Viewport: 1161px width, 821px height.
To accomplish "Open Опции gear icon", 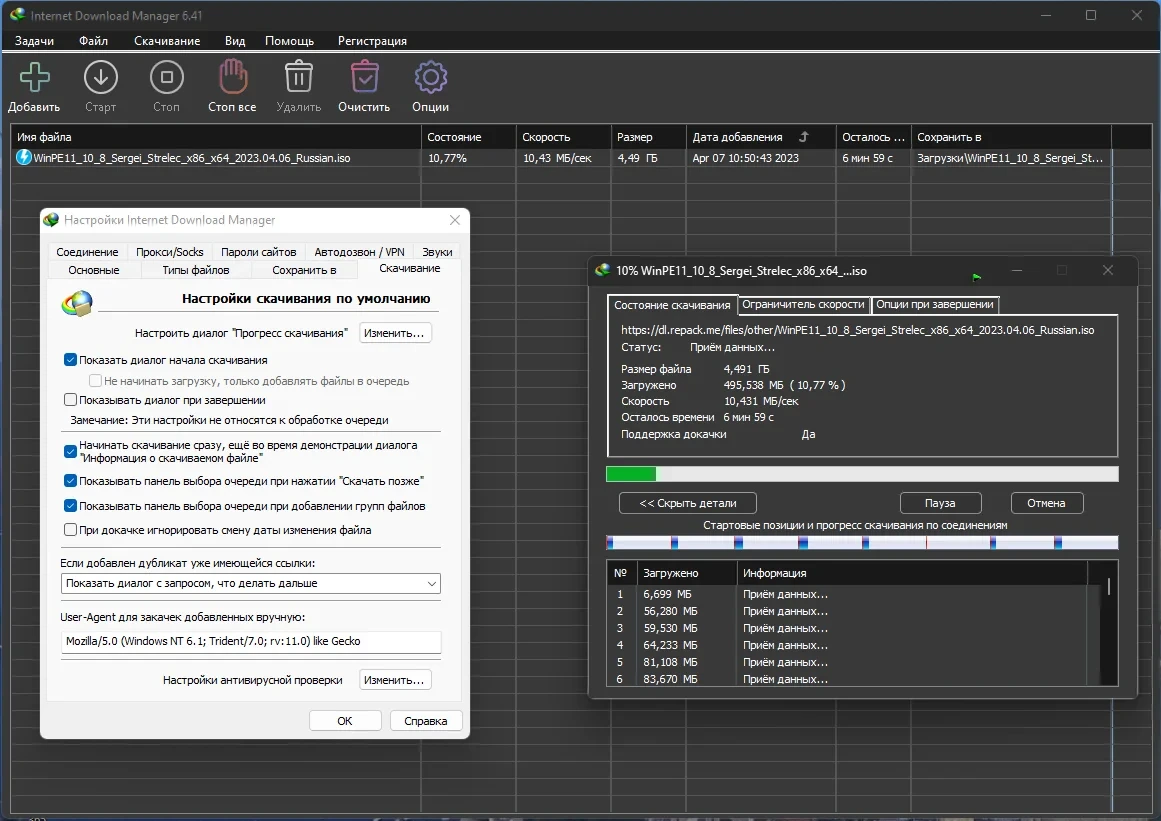I will click(x=431, y=77).
